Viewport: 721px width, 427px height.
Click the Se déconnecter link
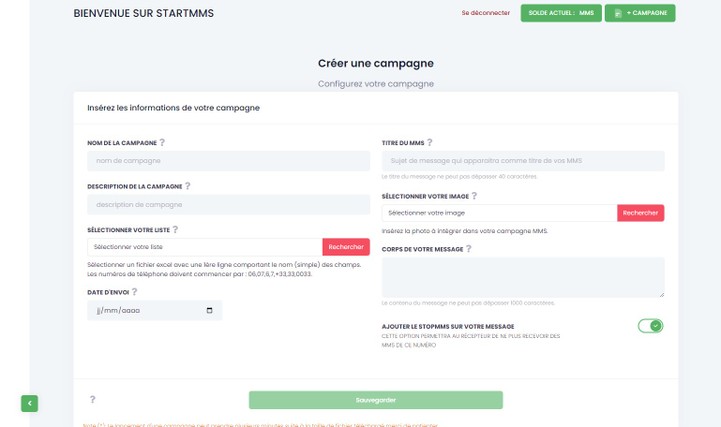point(485,13)
